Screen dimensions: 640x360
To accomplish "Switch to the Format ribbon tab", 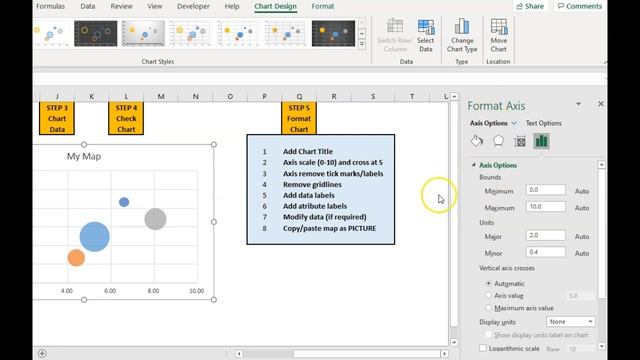I will pos(323,6).
